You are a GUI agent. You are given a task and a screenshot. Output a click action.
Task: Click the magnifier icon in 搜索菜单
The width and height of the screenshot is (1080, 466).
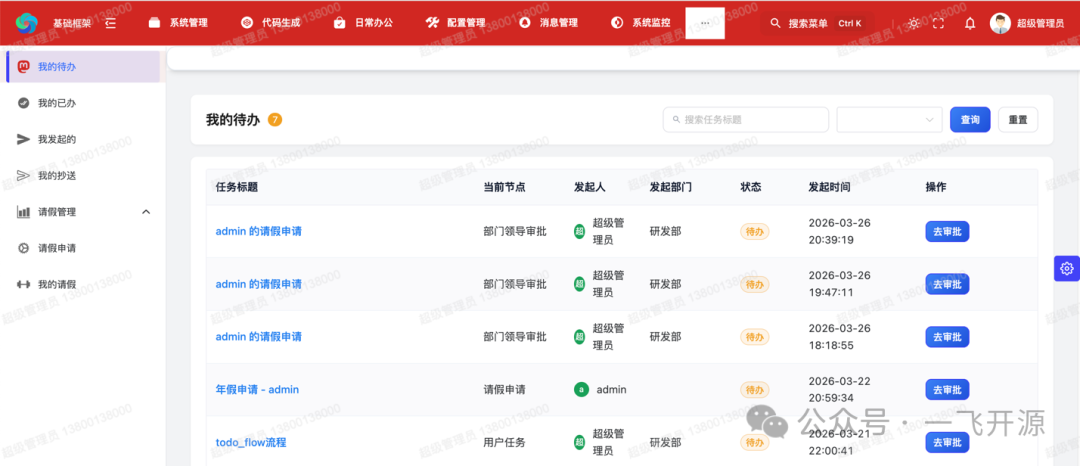click(x=776, y=23)
